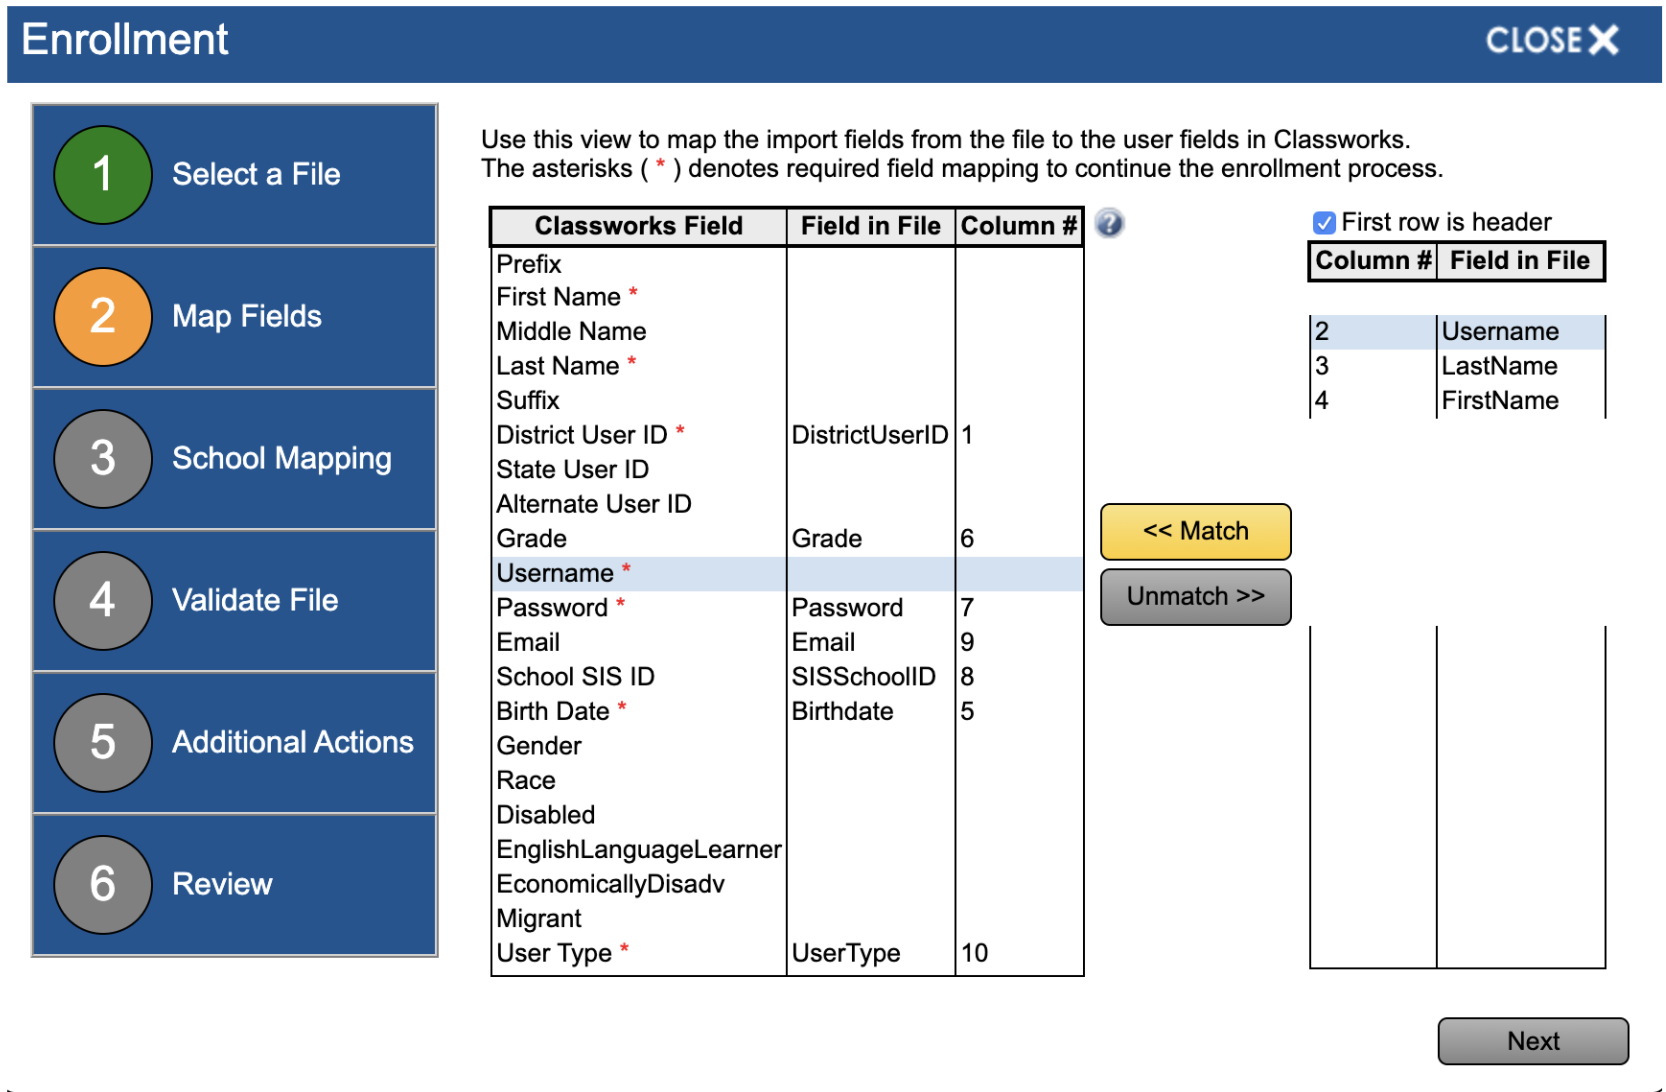Click the Unmatch >> button
Screen dimensions: 1666x1092
(1195, 597)
